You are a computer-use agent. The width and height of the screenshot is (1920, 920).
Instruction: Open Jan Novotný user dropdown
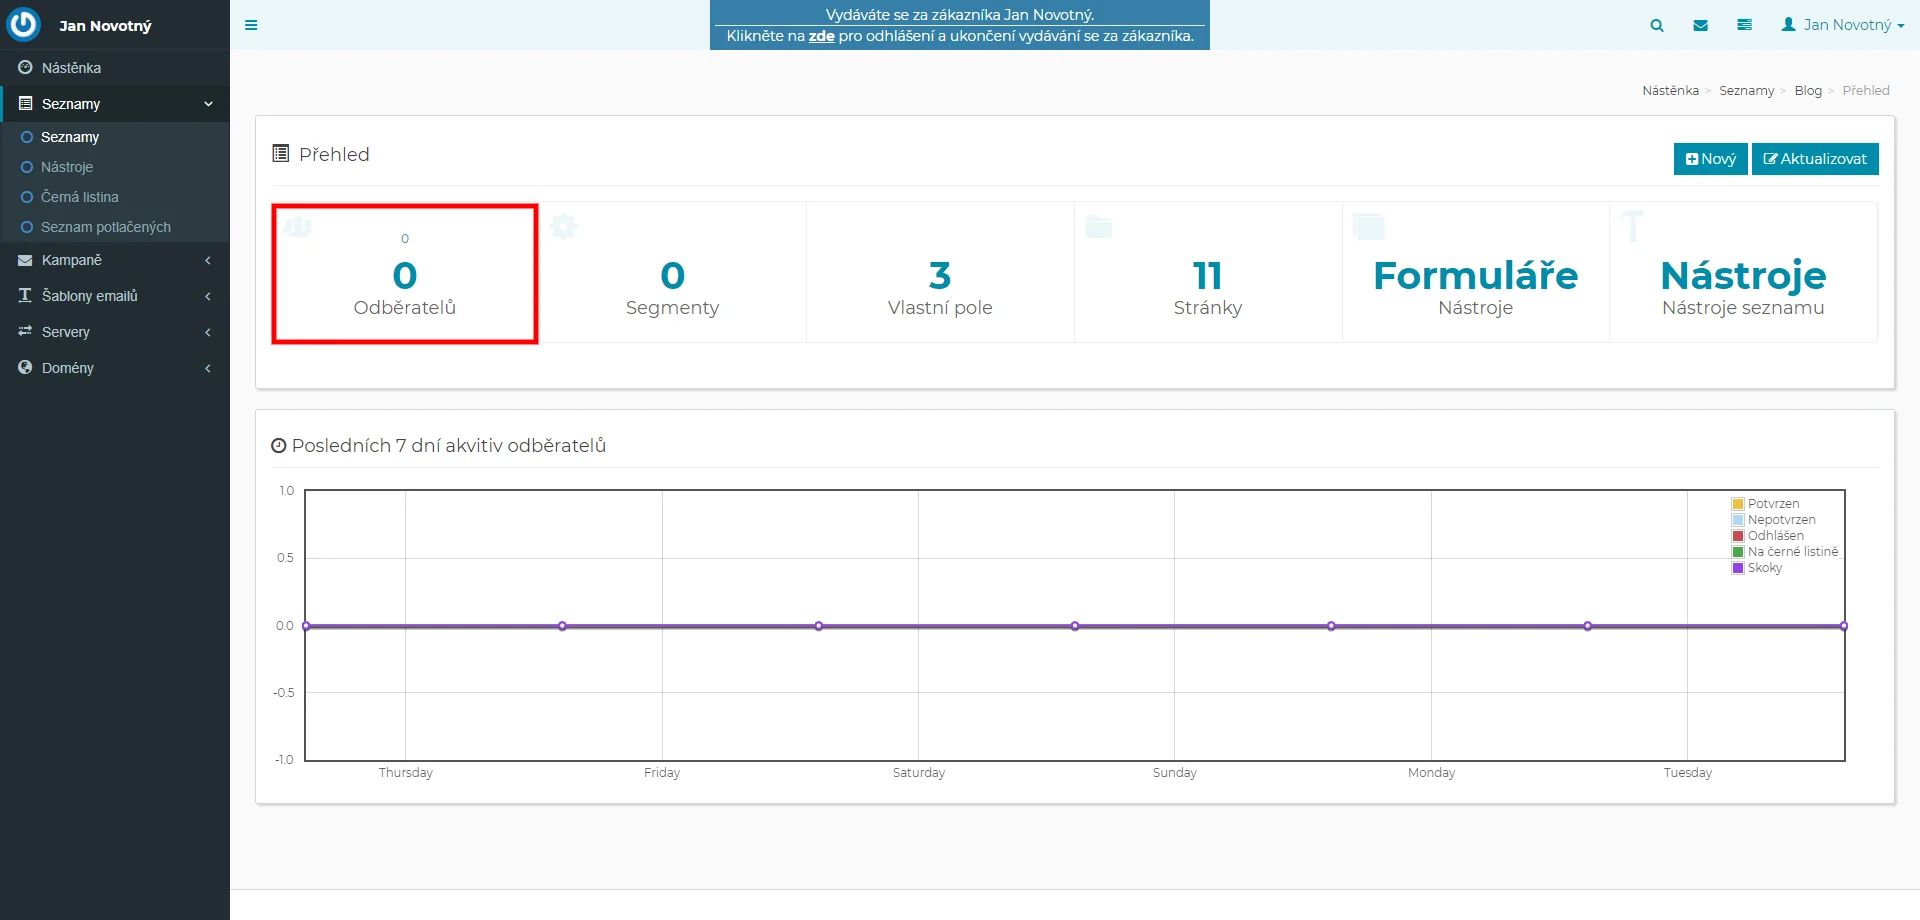point(1843,25)
